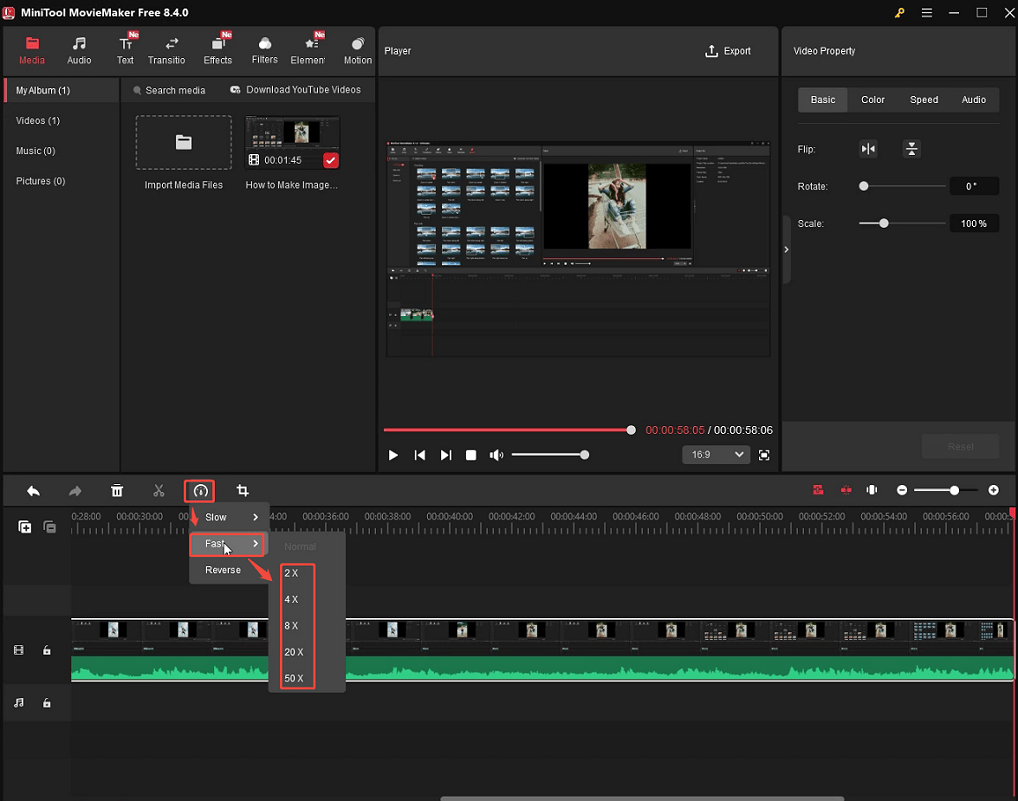Uncheck the red checkmark on the media thumbnail
Viewport: 1018px width, 801px height.
330,159
